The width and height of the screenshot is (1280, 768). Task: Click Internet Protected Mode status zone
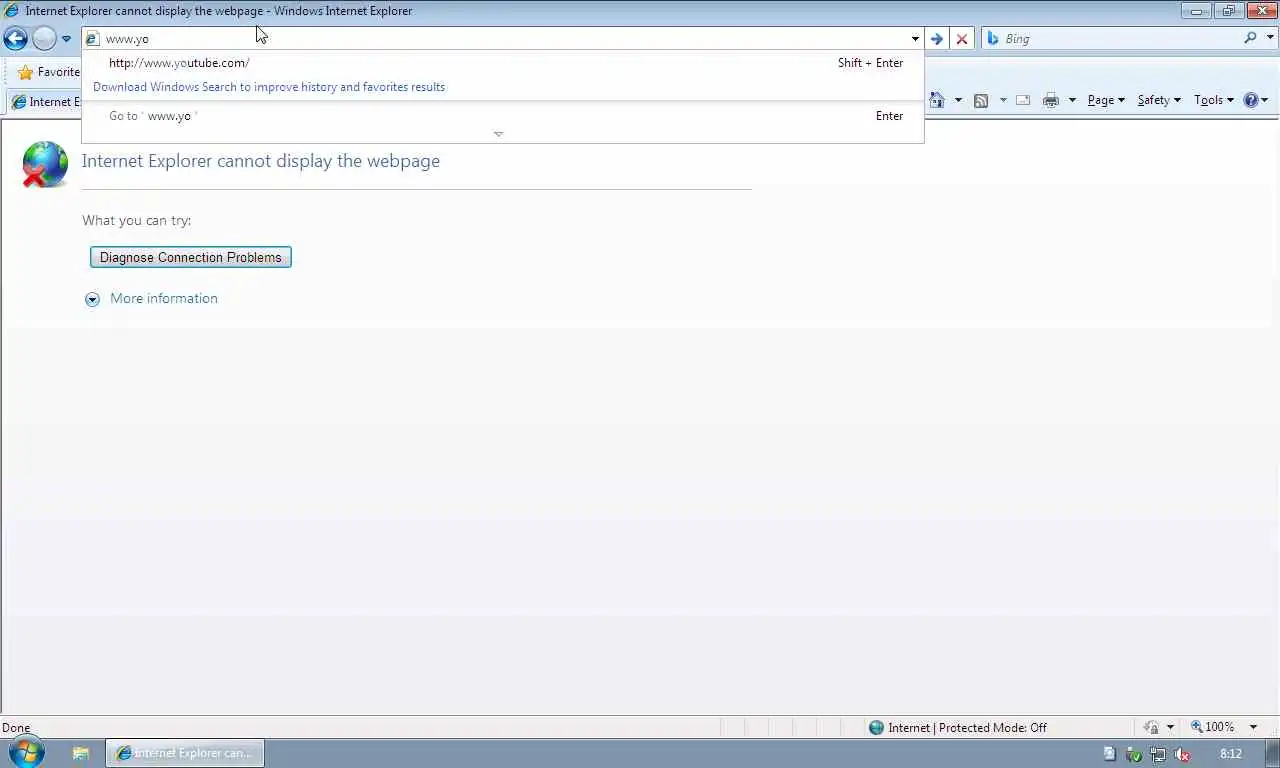coord(957,728)
